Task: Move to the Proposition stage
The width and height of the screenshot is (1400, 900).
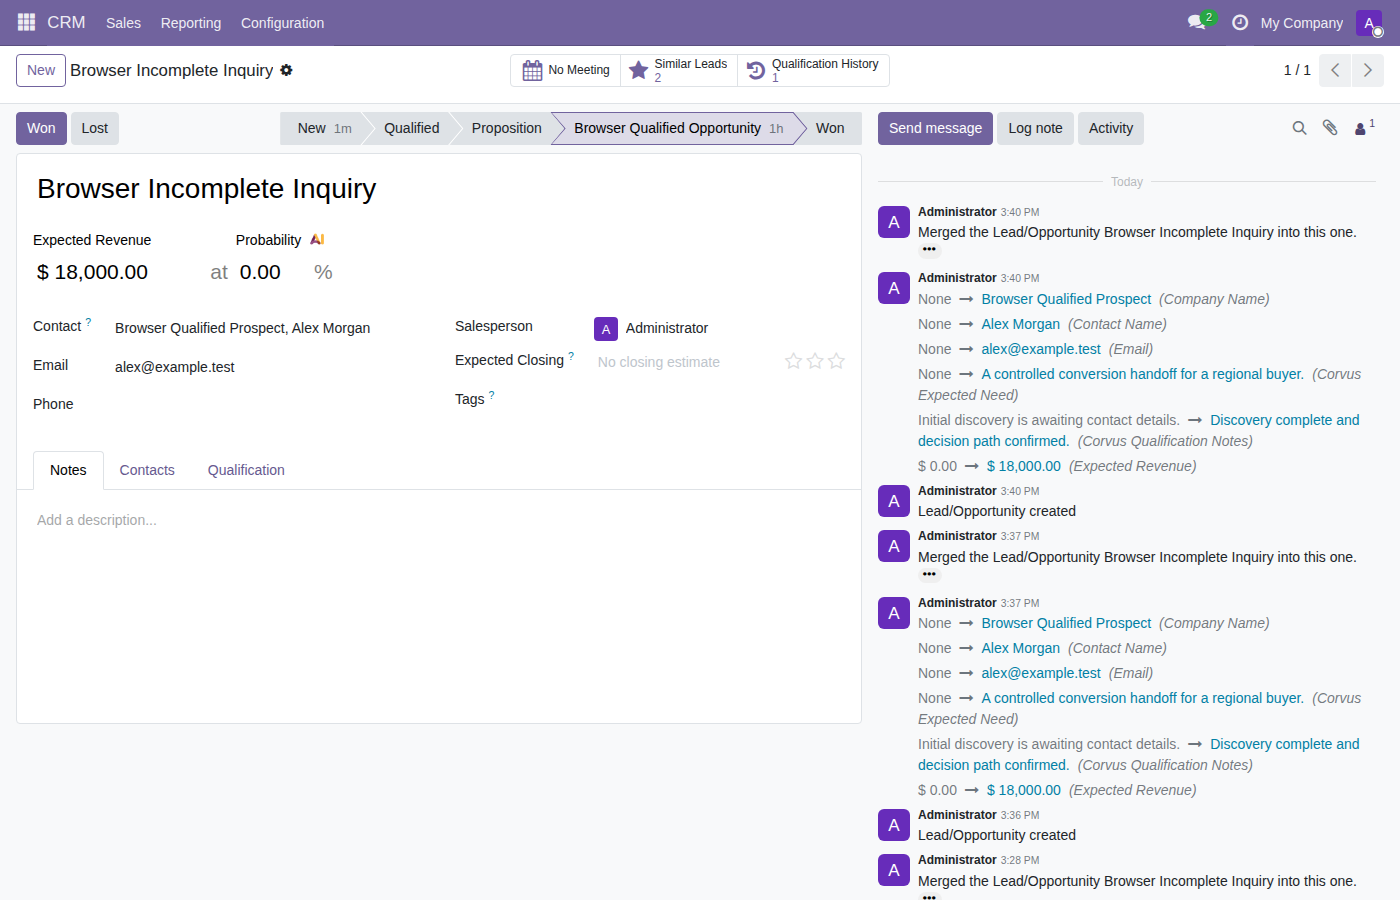Action: pos(506,128)
